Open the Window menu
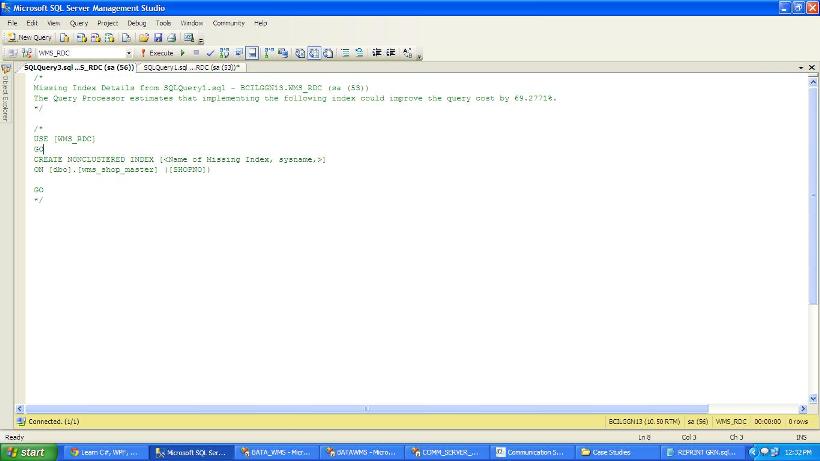This screenshot has height=461, width=820. pyautogui.click(x=191, y=23)
